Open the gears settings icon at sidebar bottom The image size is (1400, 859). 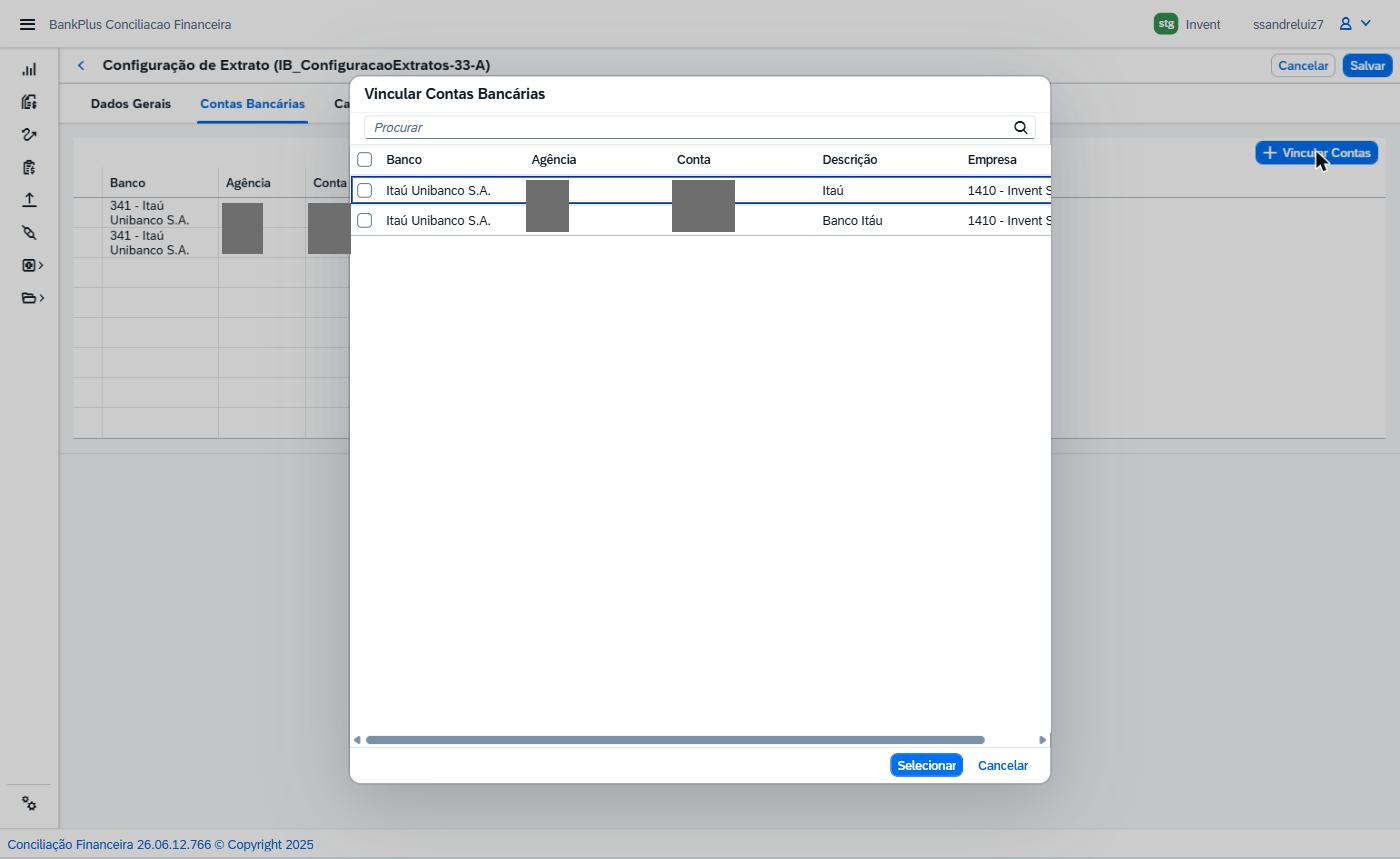[29, 804]
